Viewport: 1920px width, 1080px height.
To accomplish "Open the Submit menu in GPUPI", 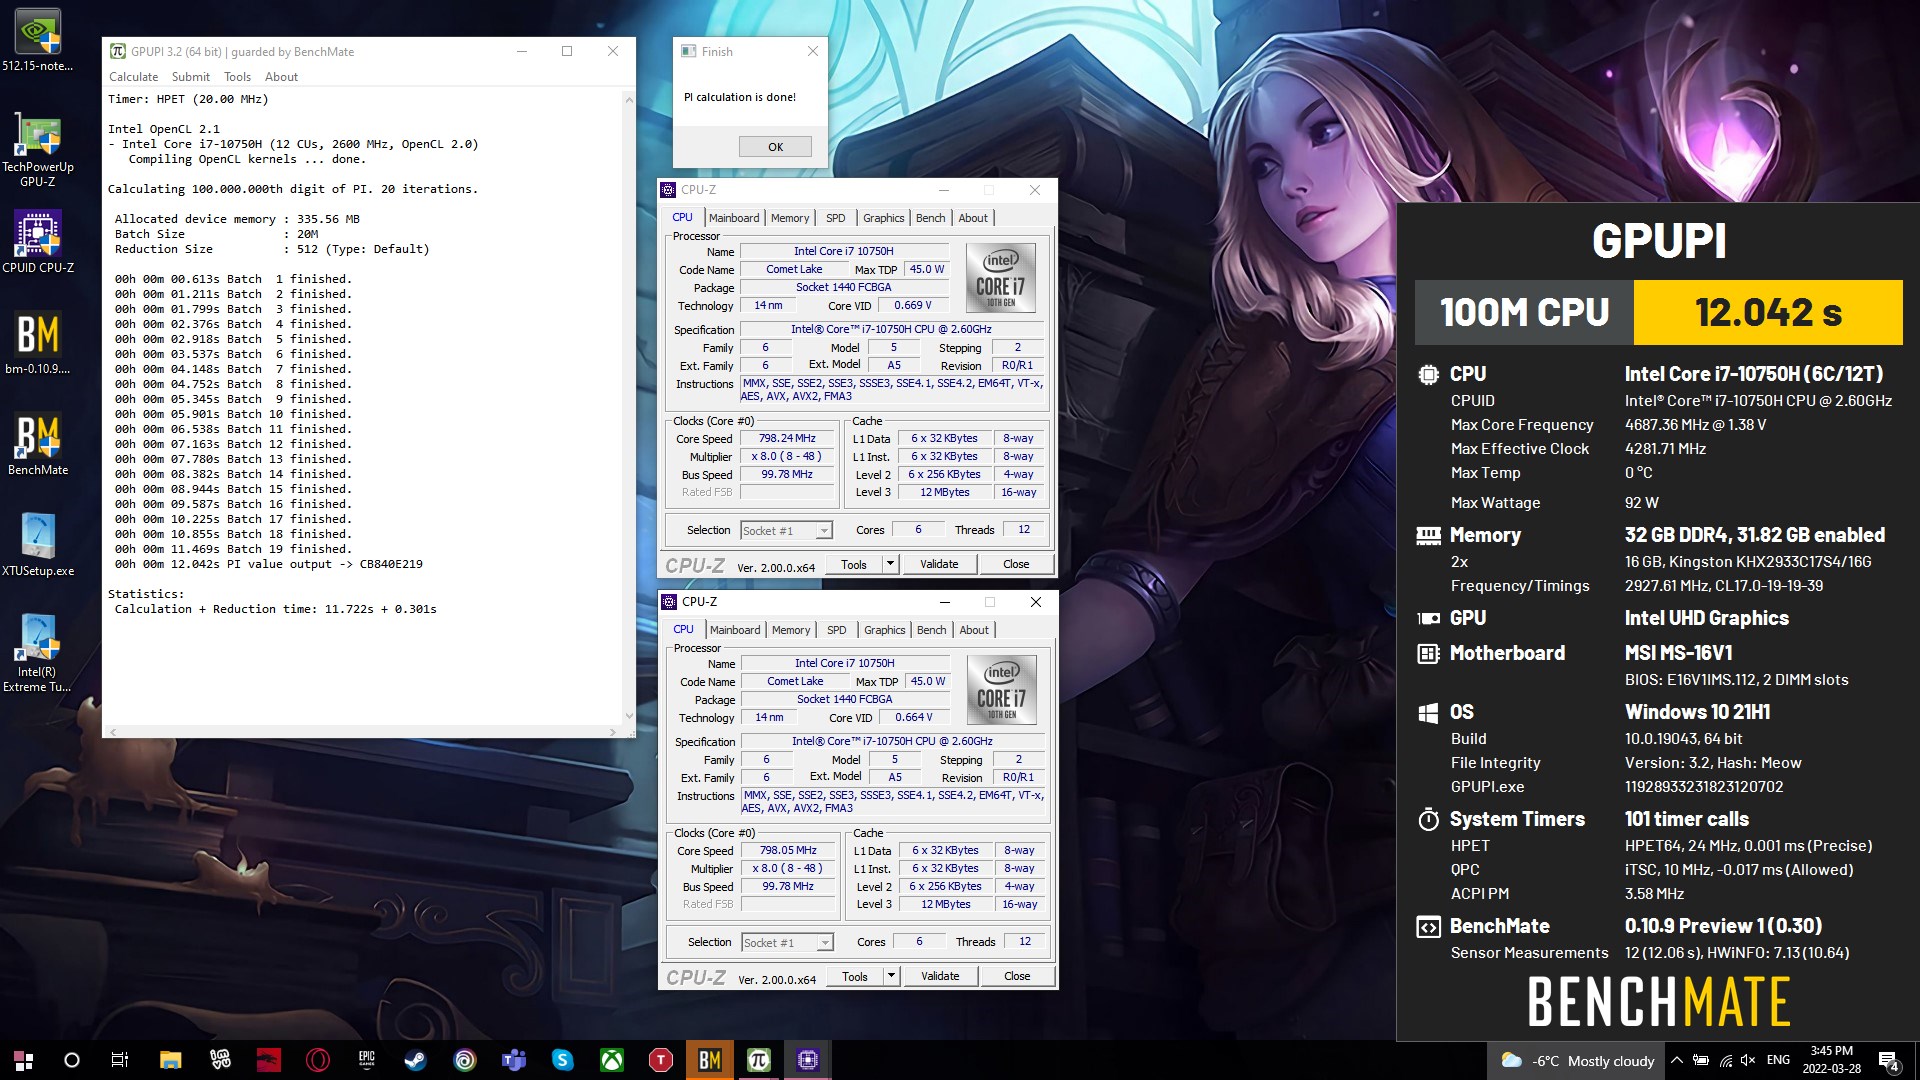I will click(190, 77).
